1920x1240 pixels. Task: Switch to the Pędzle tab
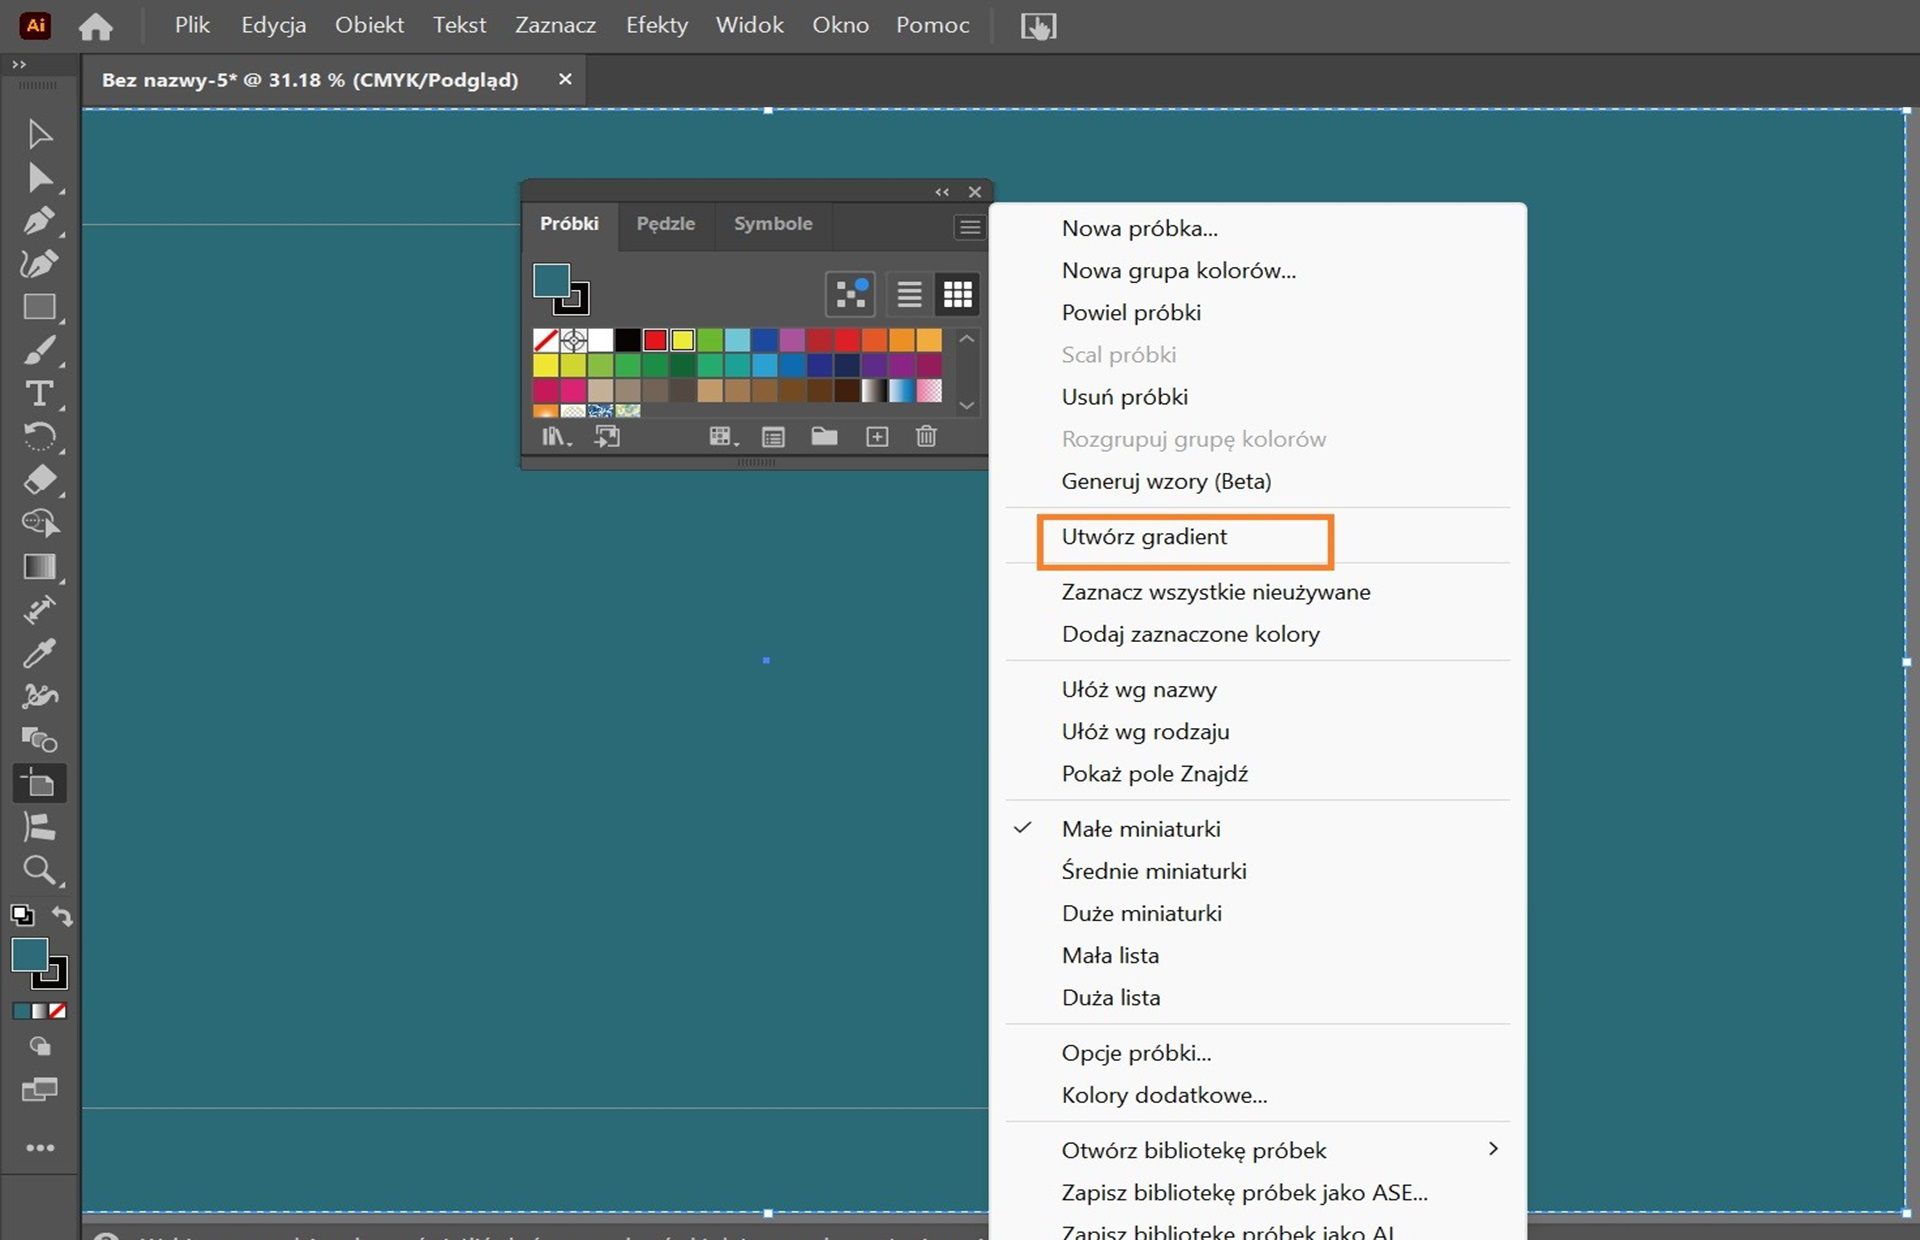[665, 224]
